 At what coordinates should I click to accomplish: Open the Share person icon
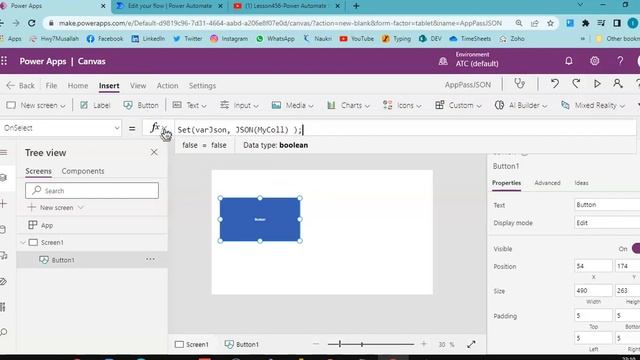pyautogui.click(x=618, y=84)
